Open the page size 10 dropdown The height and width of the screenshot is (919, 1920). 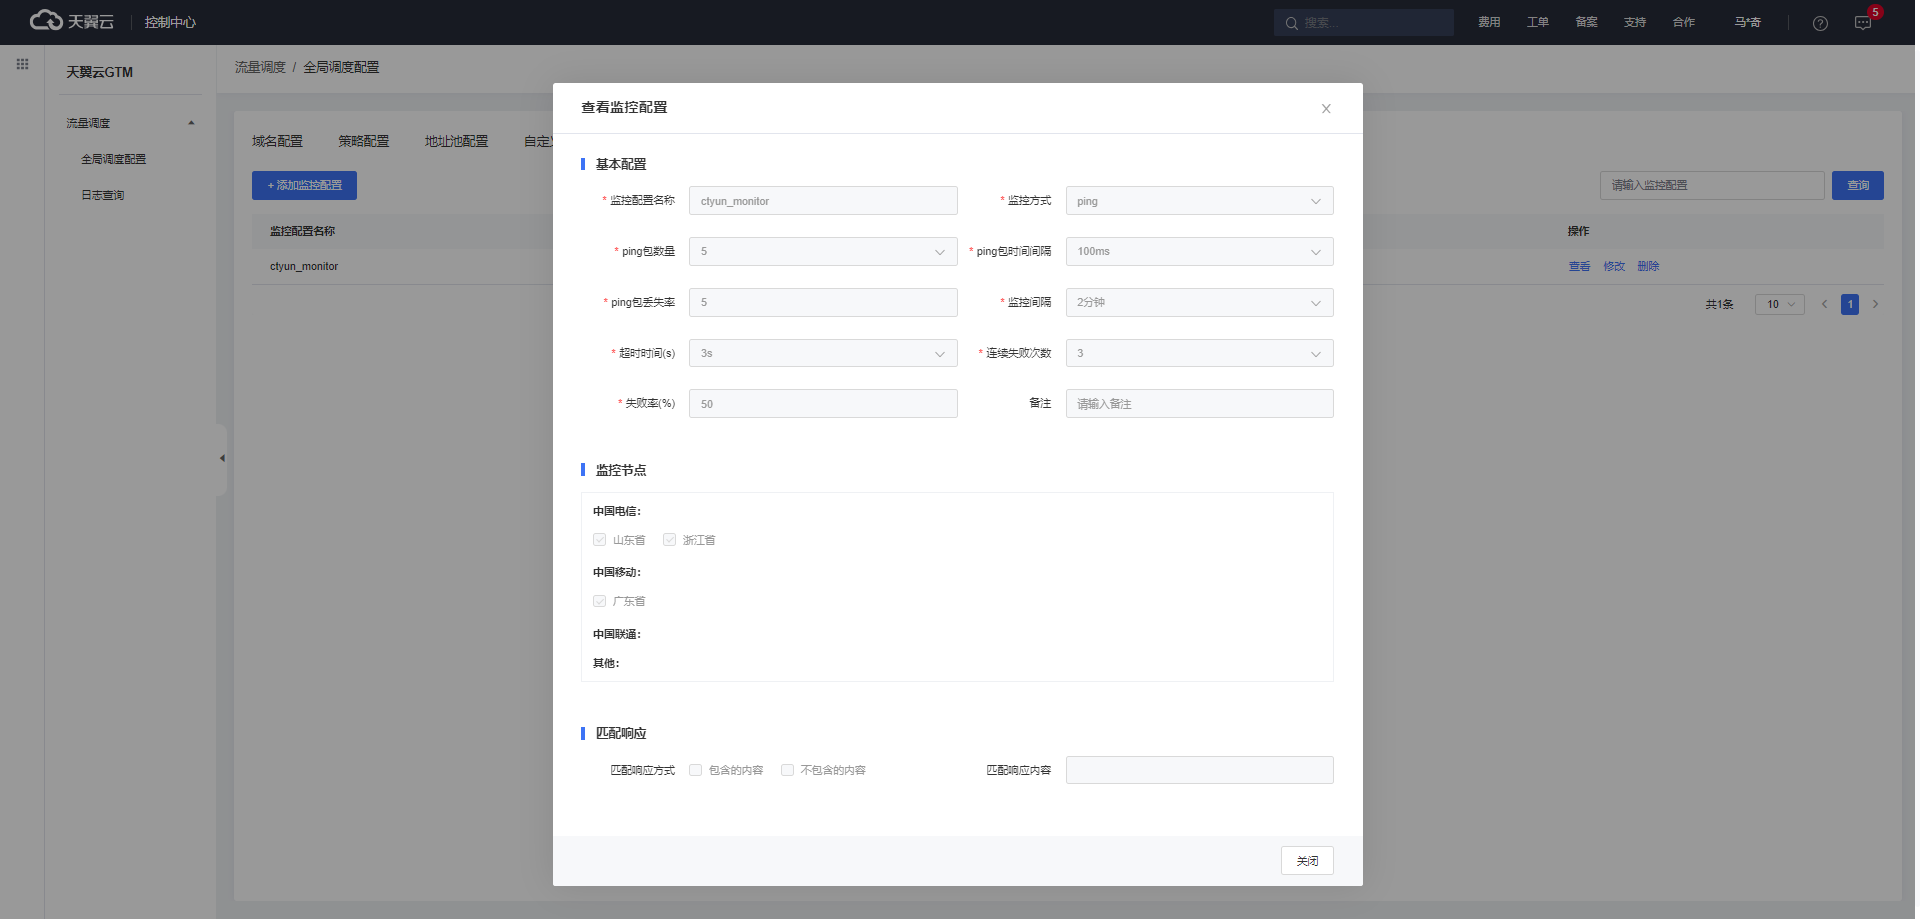(x=1779, y=304)
